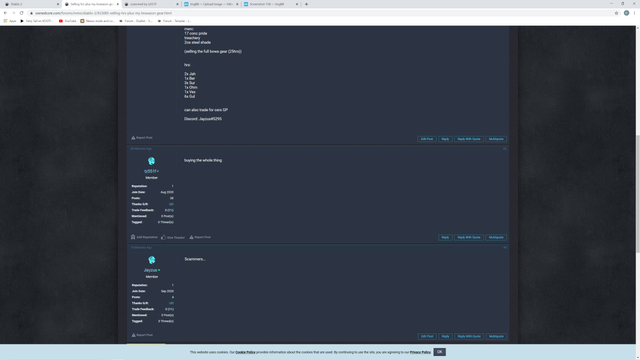Click the '2x Jah' list line
Viewport: 640px width, 360px height.
click(190, 74)
